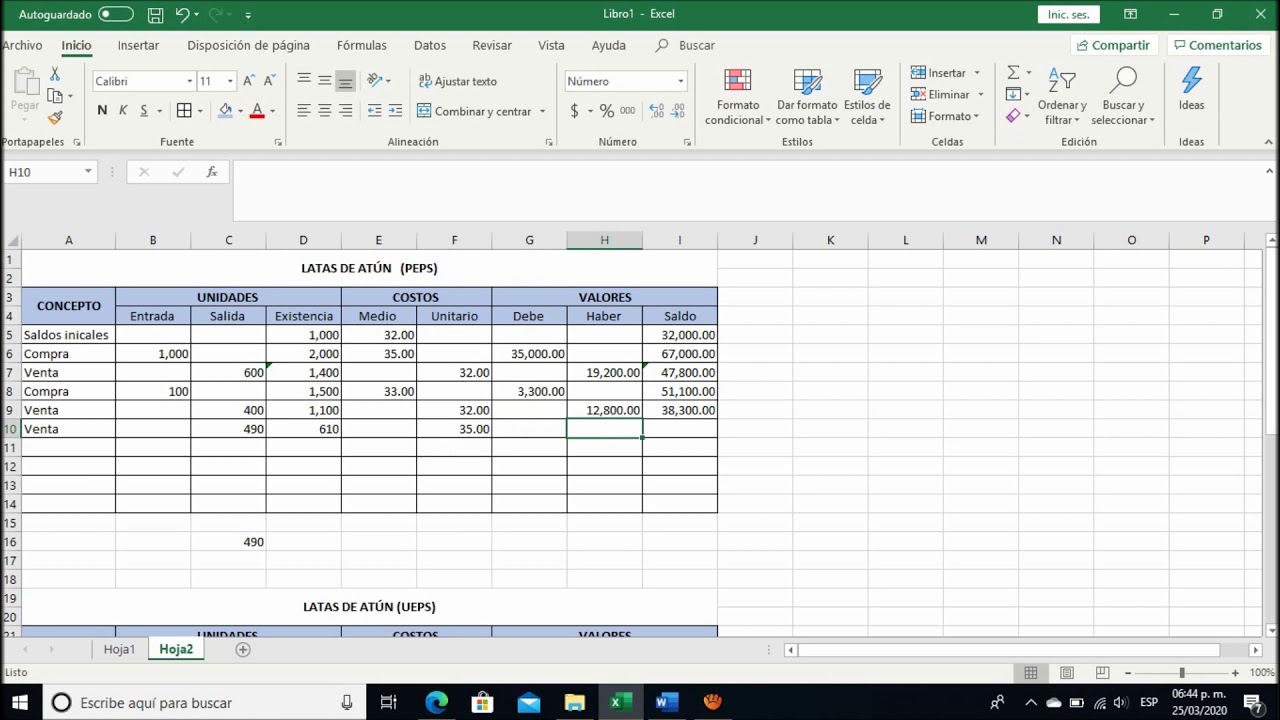The image size is (1280, 720).
Task: Switch to Page Layout view in status bar
Action: point(1067,673)
